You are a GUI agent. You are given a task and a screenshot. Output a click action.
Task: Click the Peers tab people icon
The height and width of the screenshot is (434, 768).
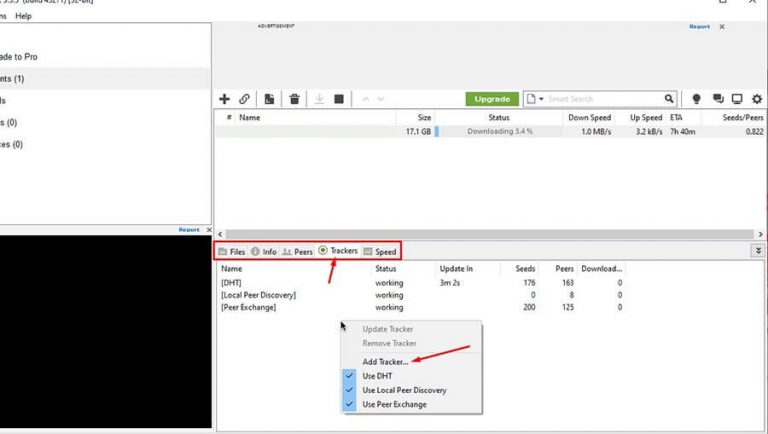(287, 251)
